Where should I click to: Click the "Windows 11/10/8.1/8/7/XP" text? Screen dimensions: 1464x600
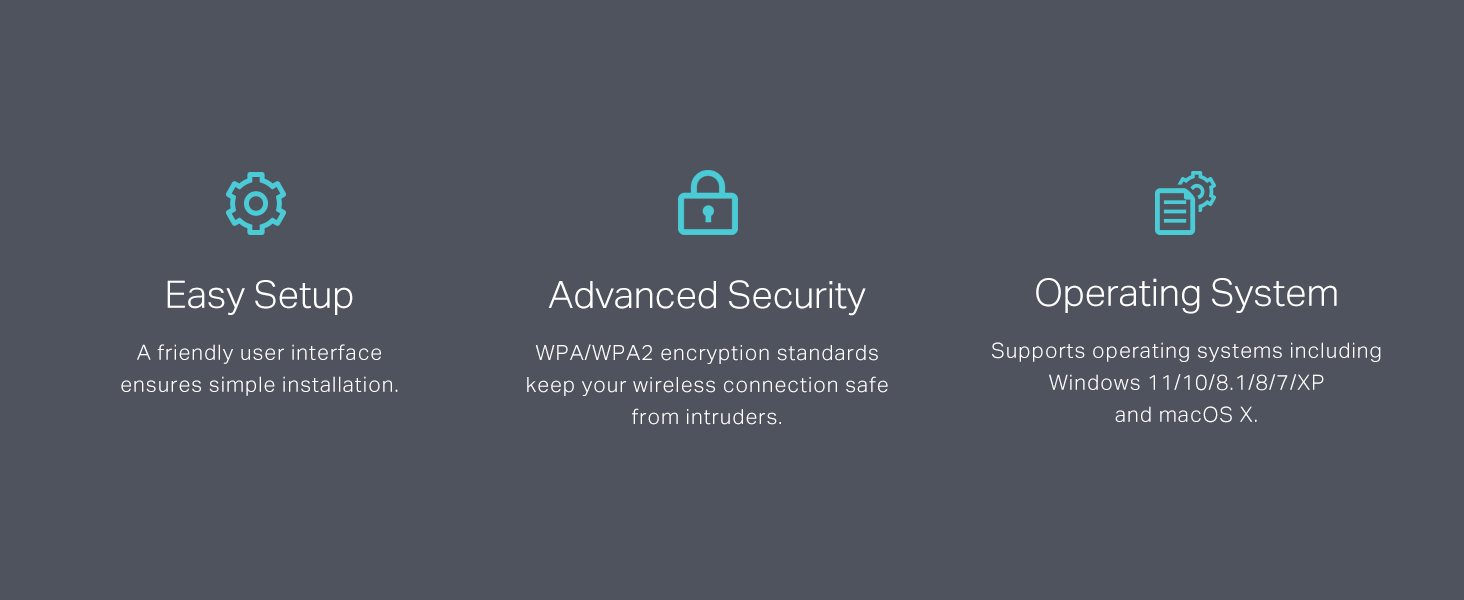pyautogui.click(x=1186, y=383)
